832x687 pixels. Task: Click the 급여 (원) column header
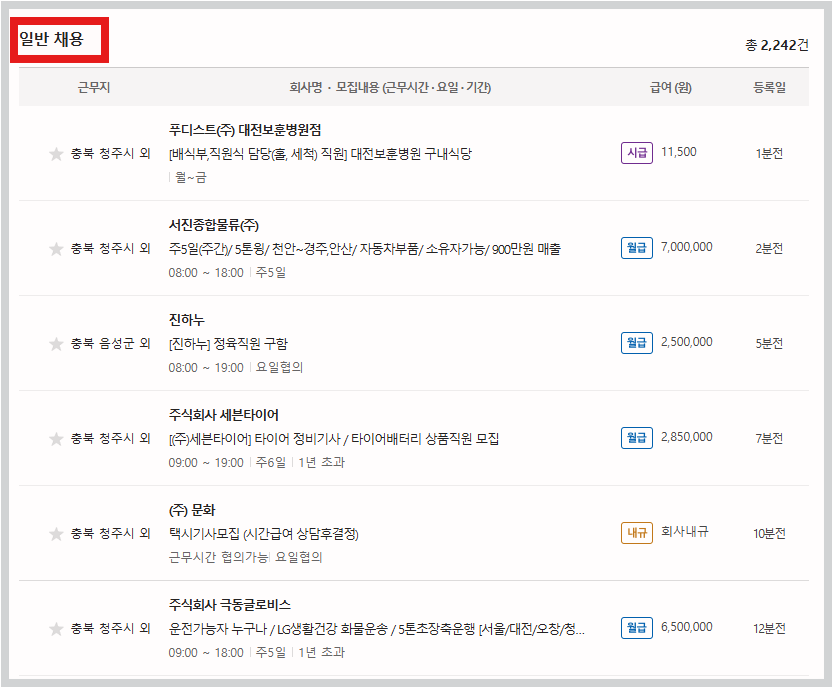[671, 87]
